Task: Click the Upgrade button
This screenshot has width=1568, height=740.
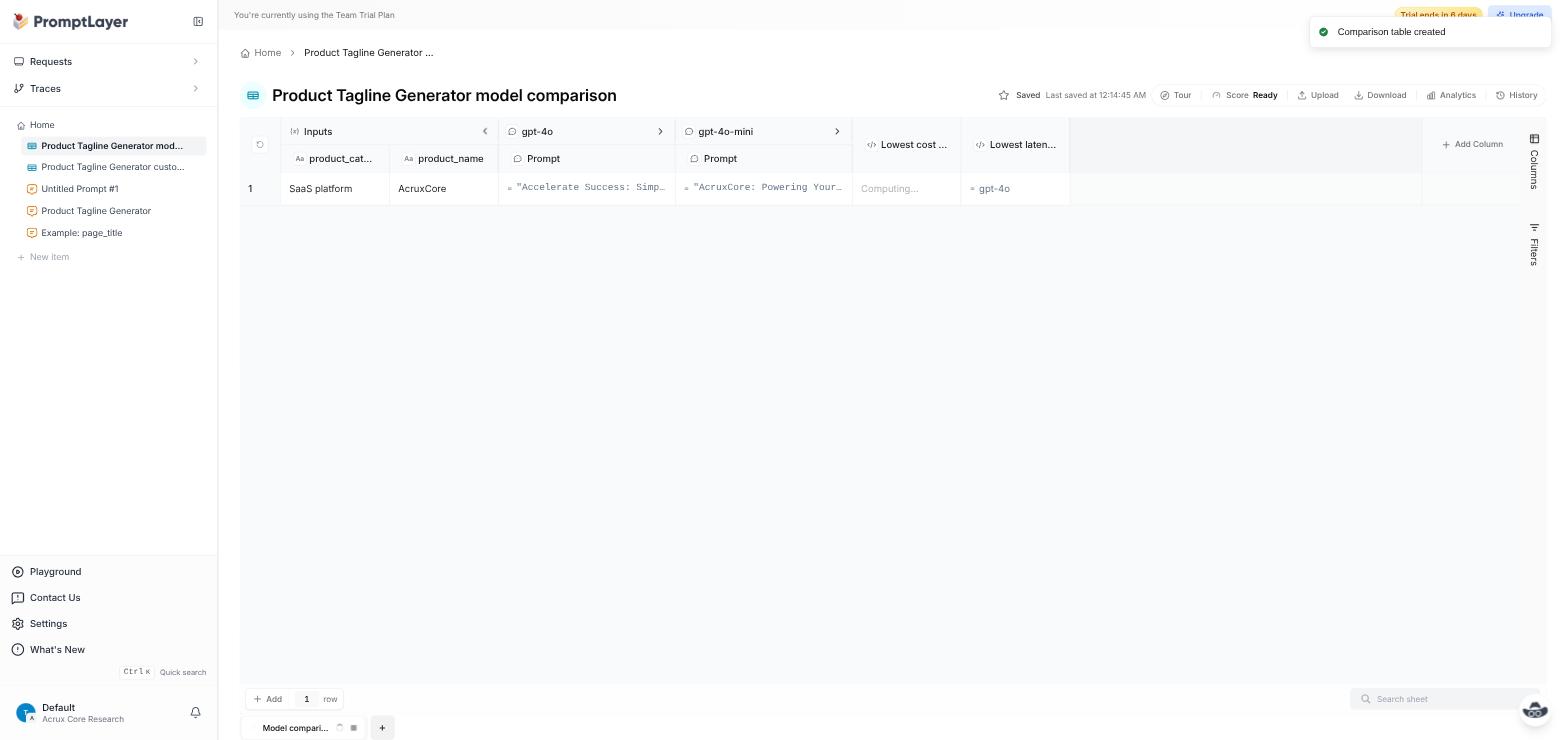Action: 1520,15
